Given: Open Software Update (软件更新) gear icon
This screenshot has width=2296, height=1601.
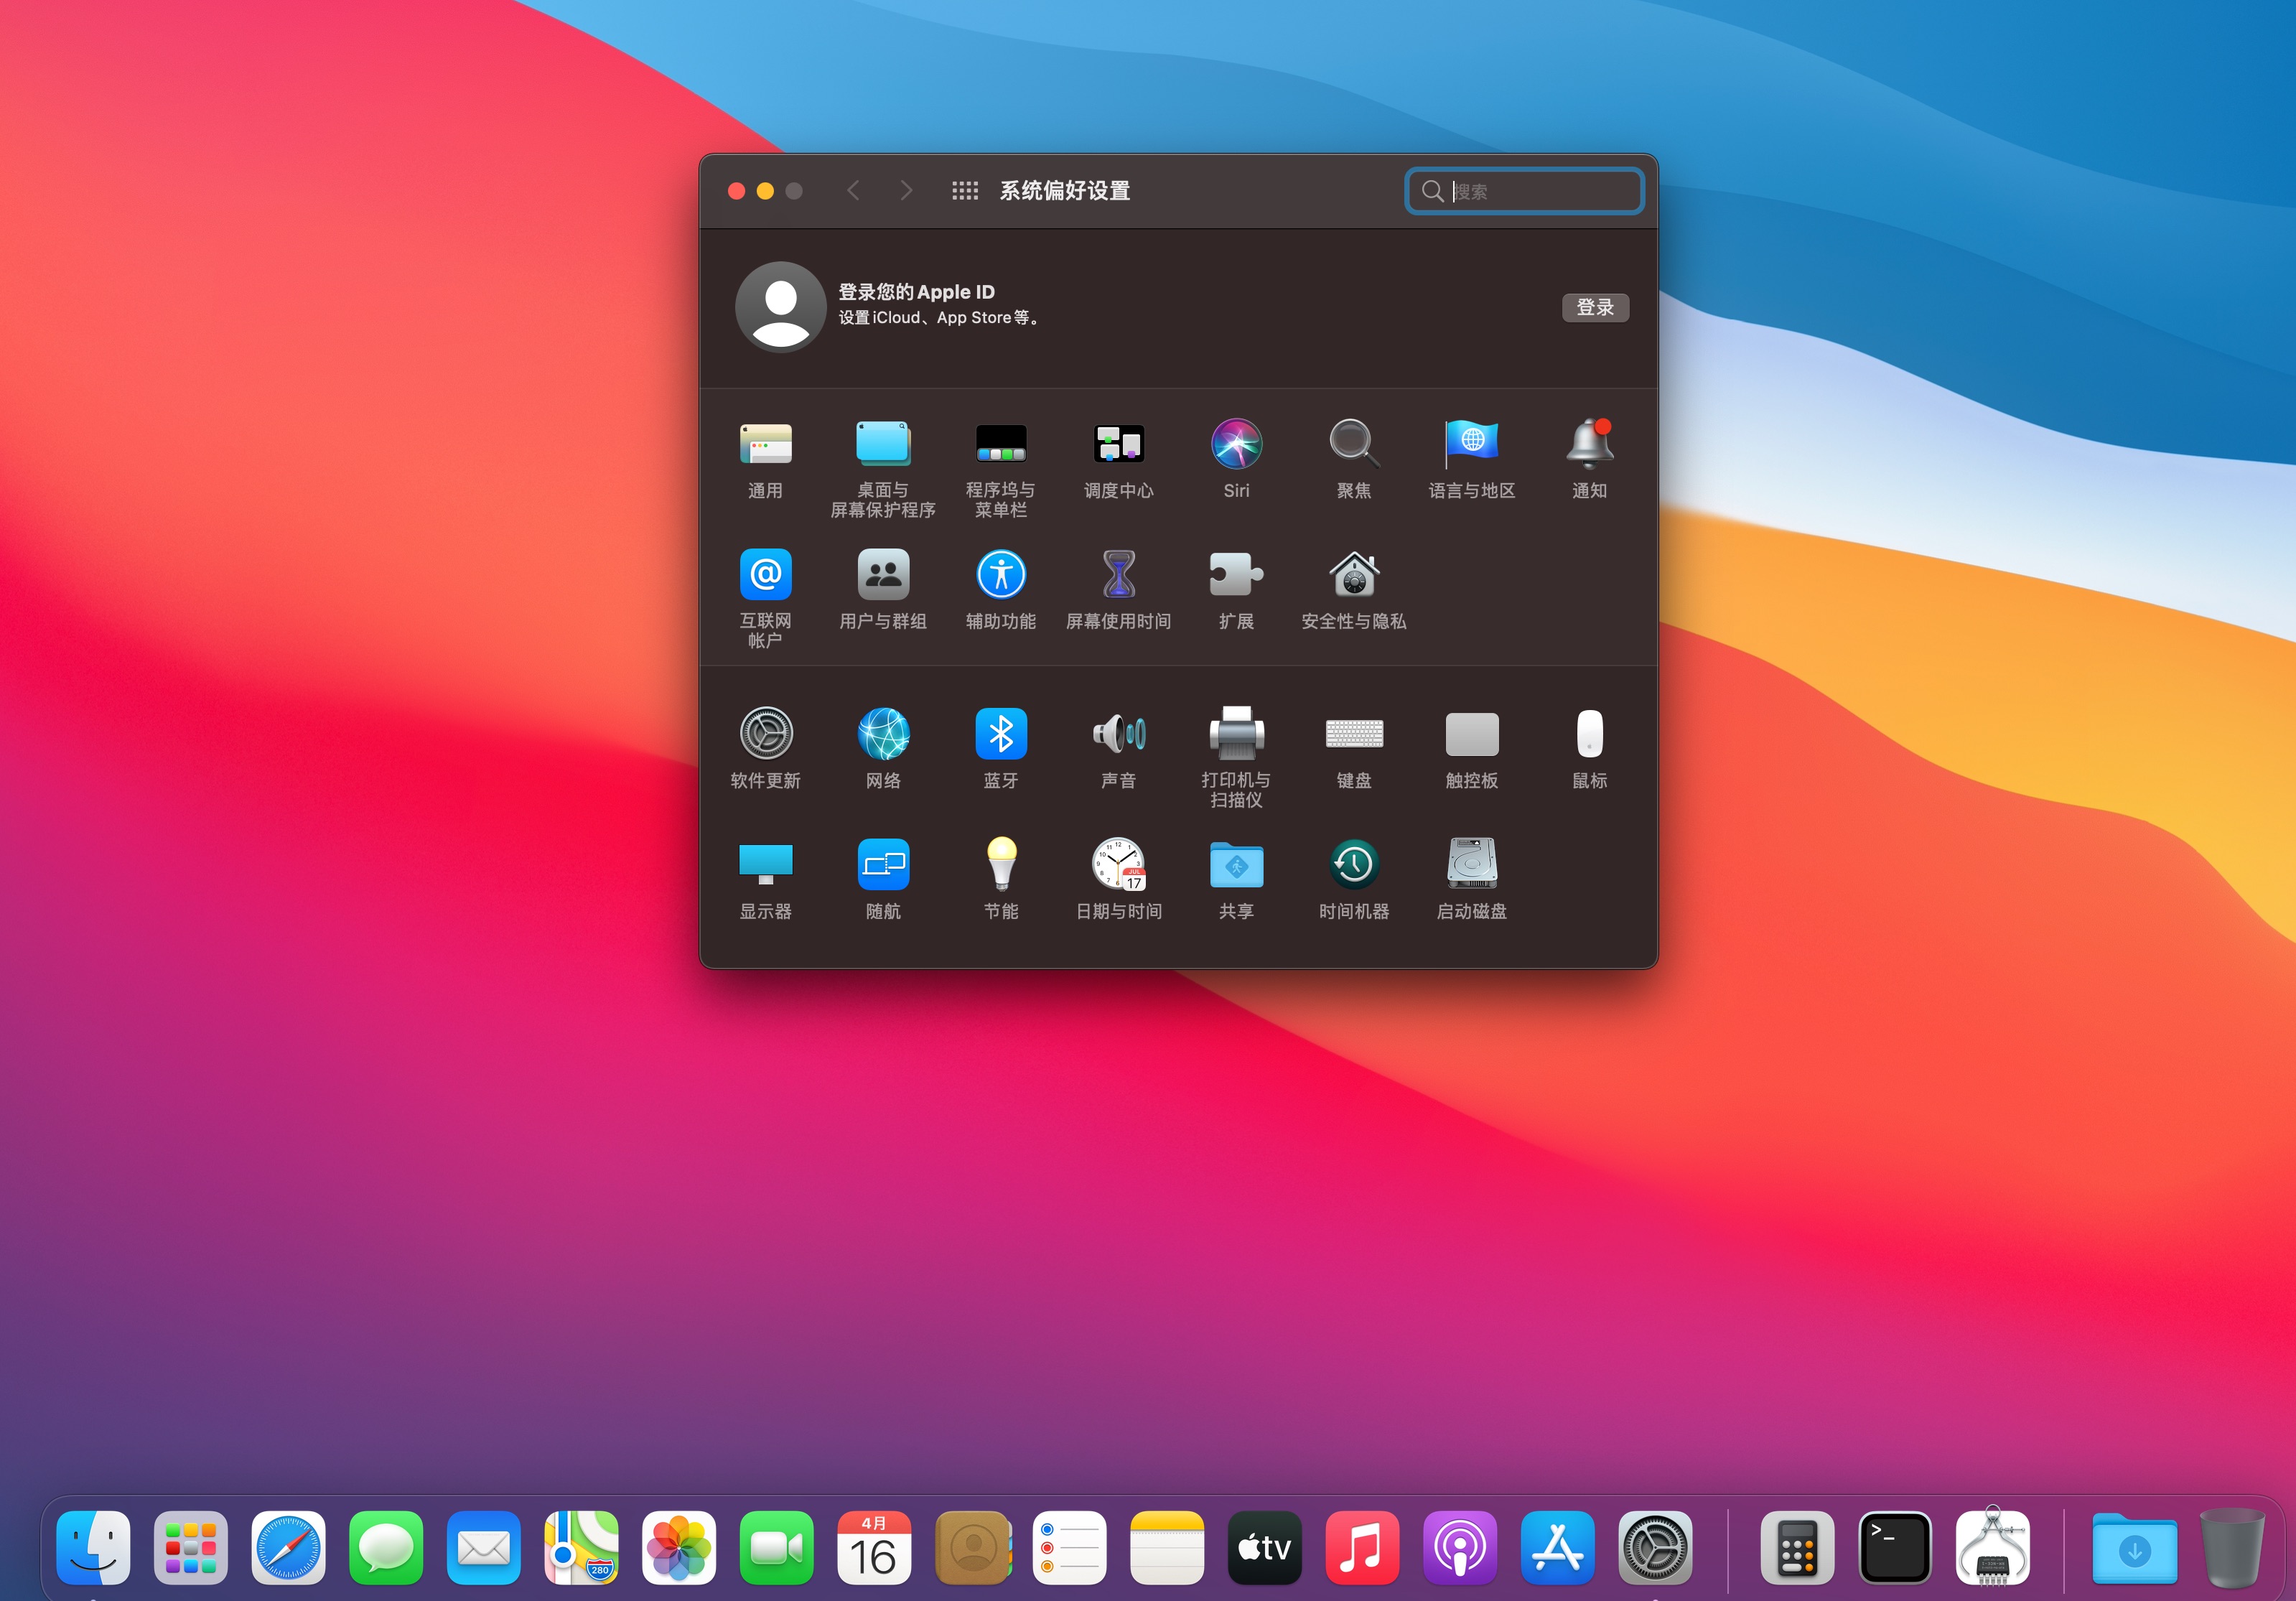Looking at the screenshot, I should click(765, 735).
